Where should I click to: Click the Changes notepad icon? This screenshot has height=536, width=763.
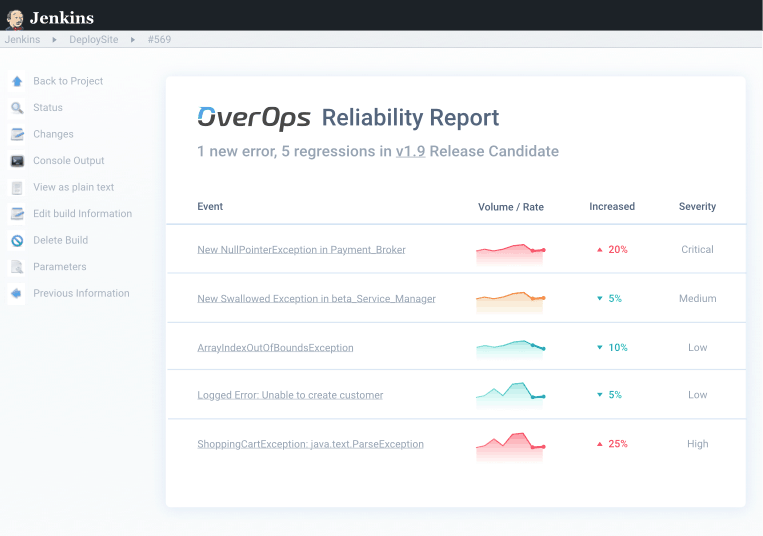click(17, 134)
